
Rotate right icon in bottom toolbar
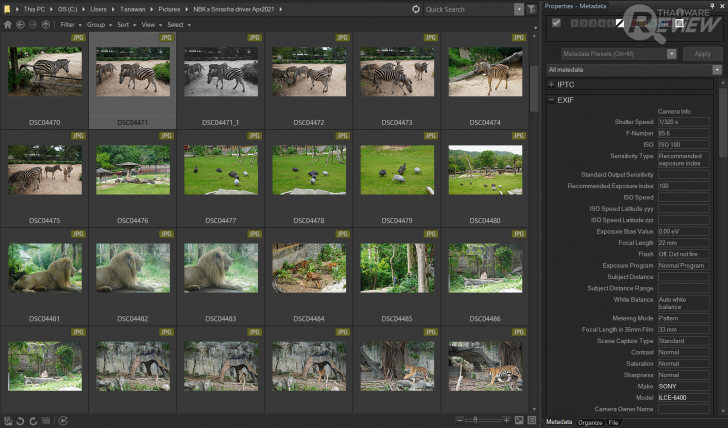tap(34, 421)
